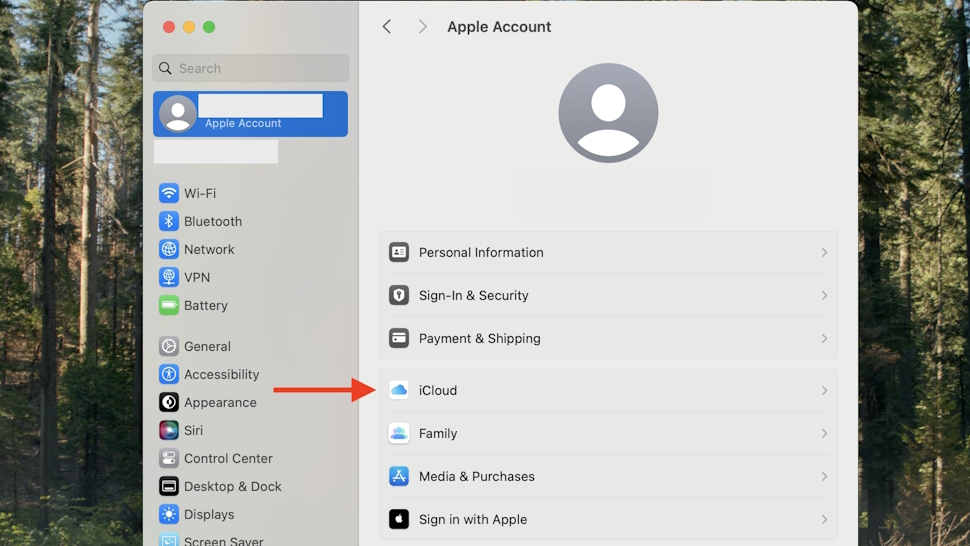Close the window with red button
This screenshot has height=546, width=970.
[x=168, y=27]
